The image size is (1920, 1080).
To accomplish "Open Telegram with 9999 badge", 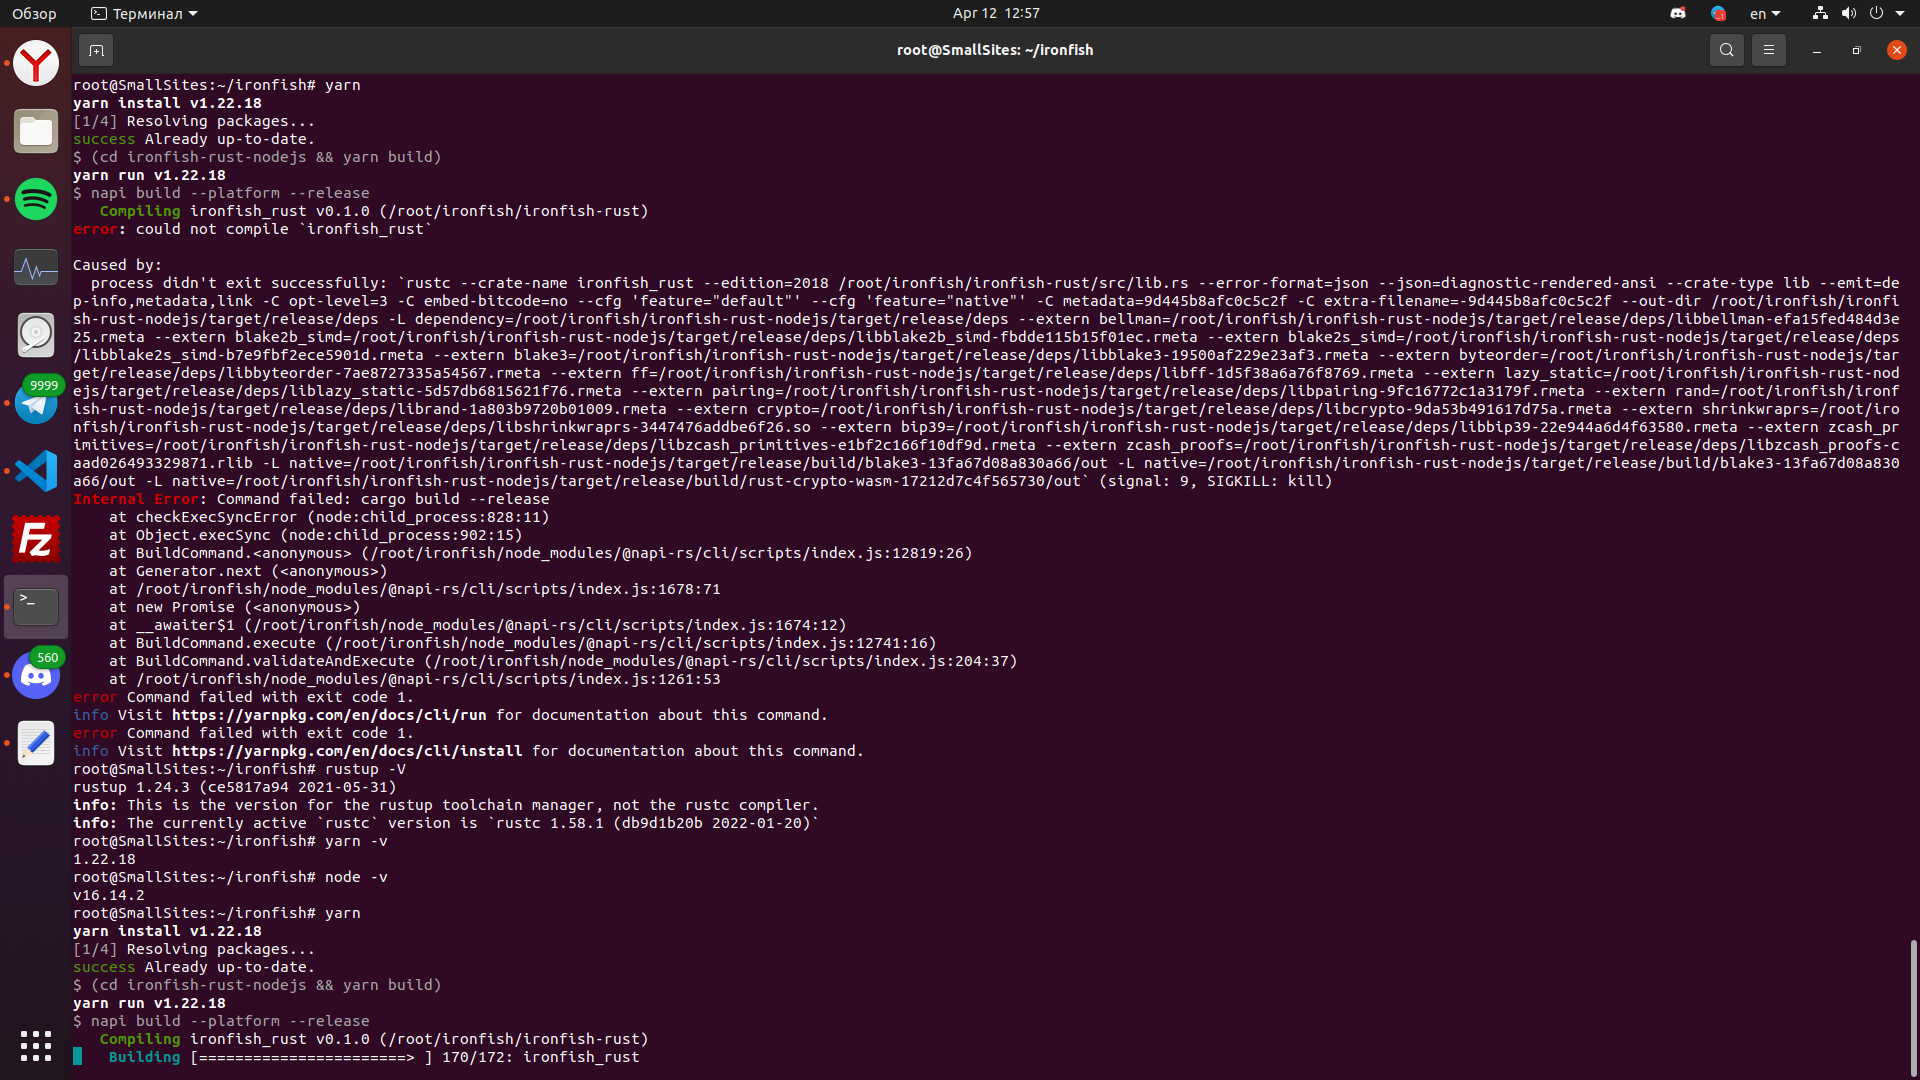I will point(36,402).
